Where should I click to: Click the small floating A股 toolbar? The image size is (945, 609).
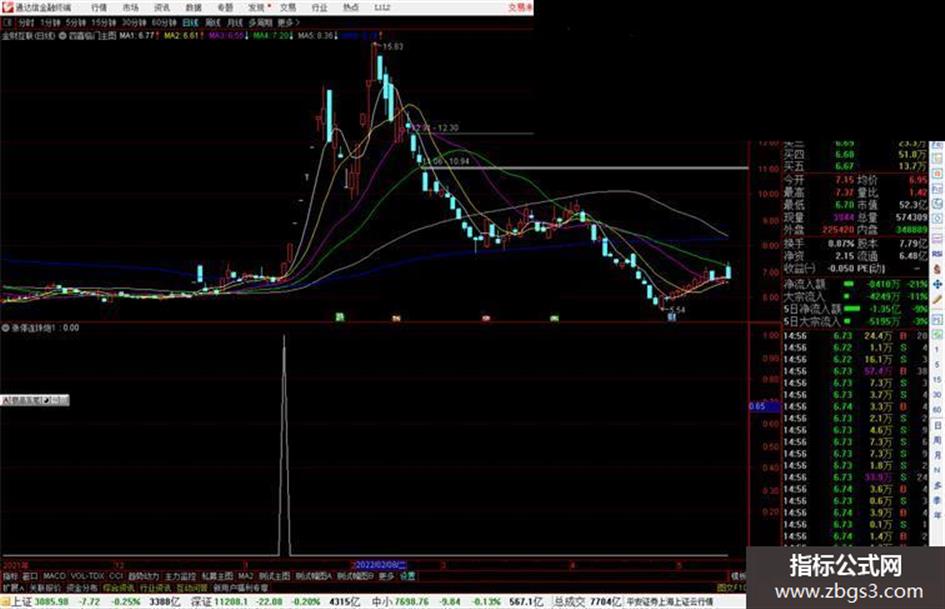pos(34,400)
